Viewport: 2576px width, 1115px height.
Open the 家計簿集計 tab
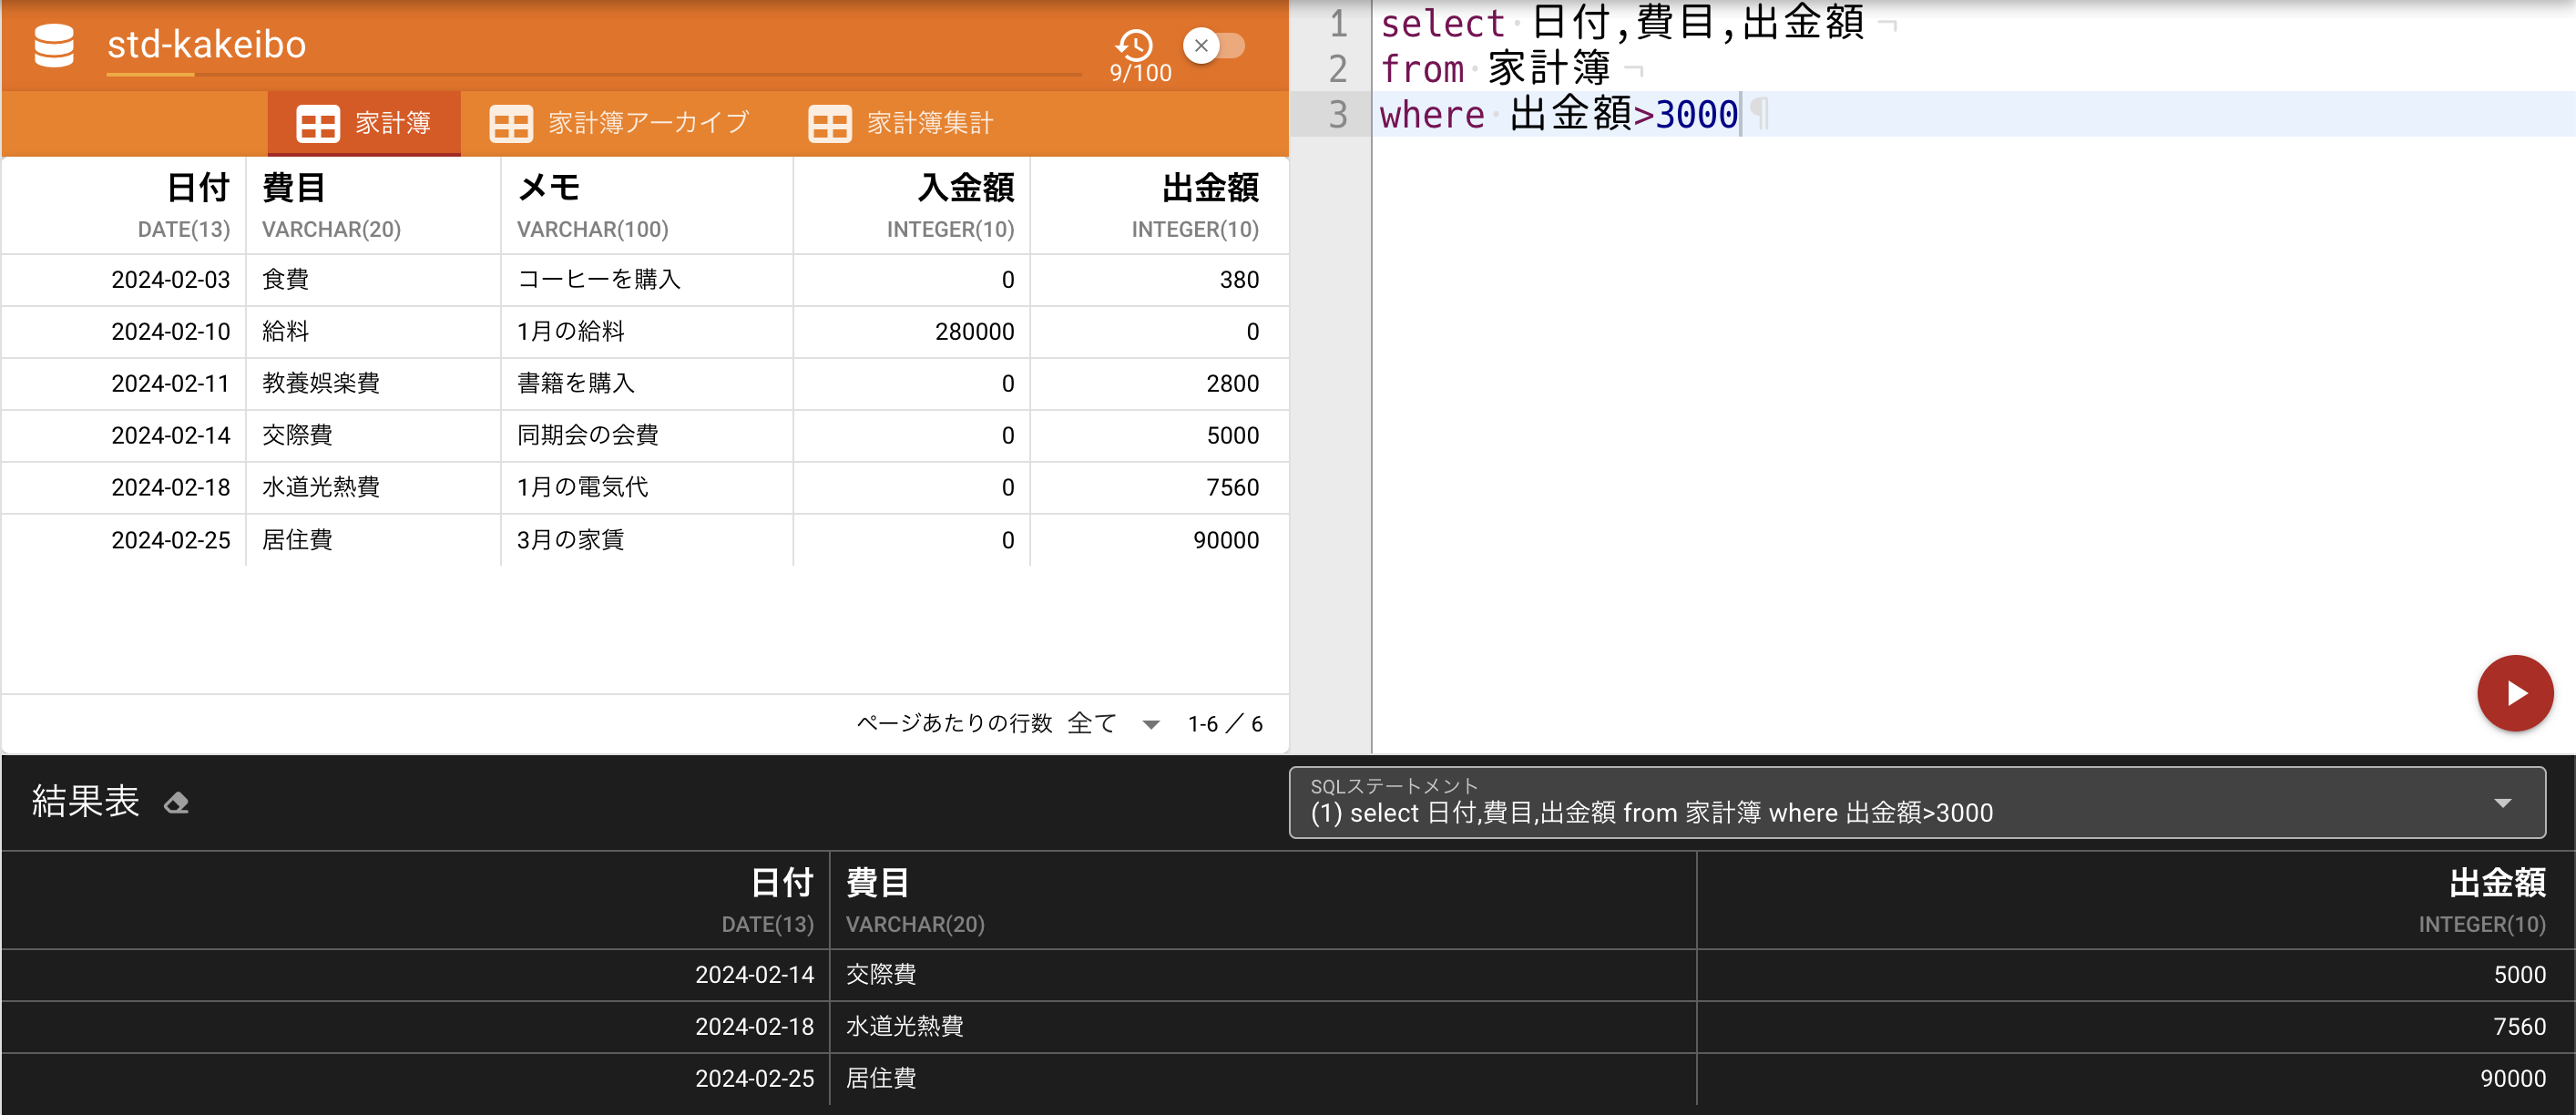[930, 122]
